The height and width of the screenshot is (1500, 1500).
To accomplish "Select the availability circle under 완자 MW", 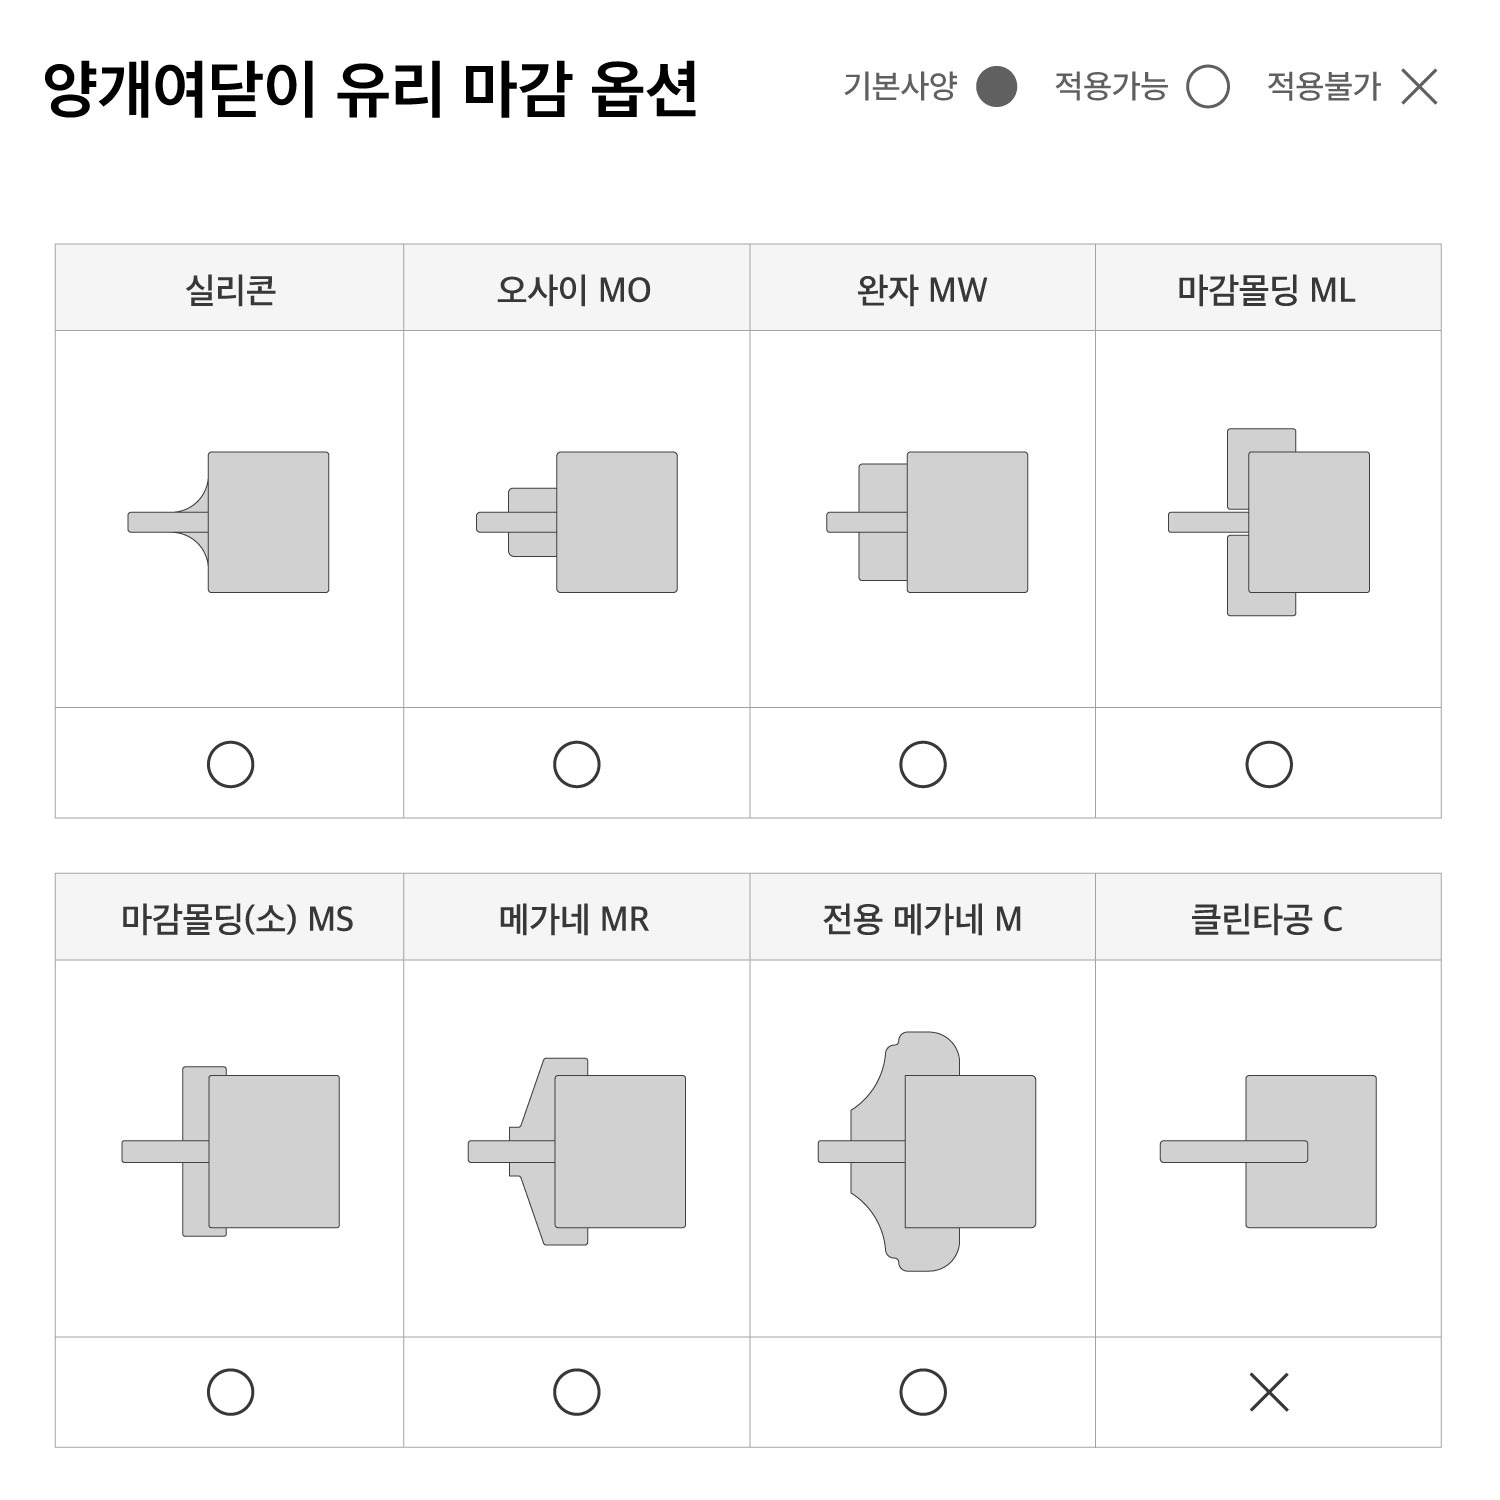I will (923, 765).
